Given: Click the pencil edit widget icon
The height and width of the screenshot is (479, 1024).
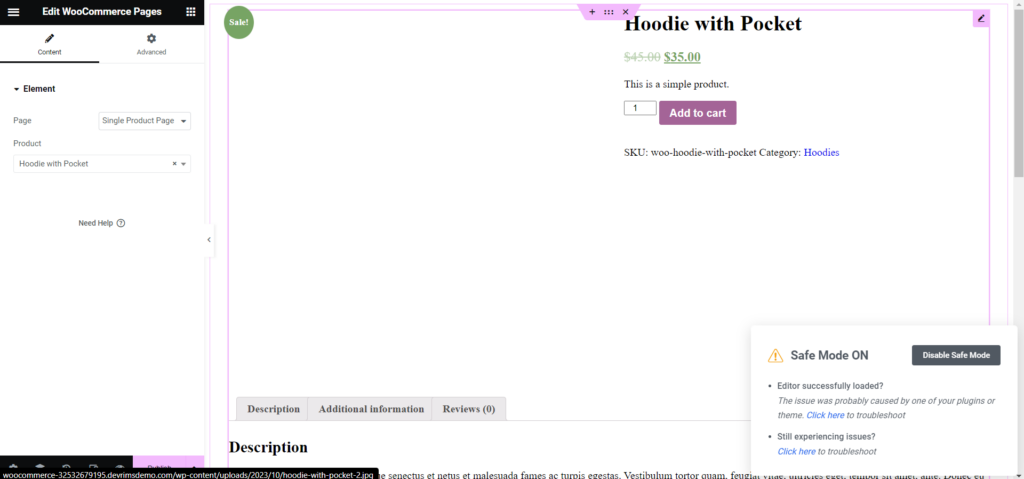Looking at the screenshot, I should [x=981, y=18].
